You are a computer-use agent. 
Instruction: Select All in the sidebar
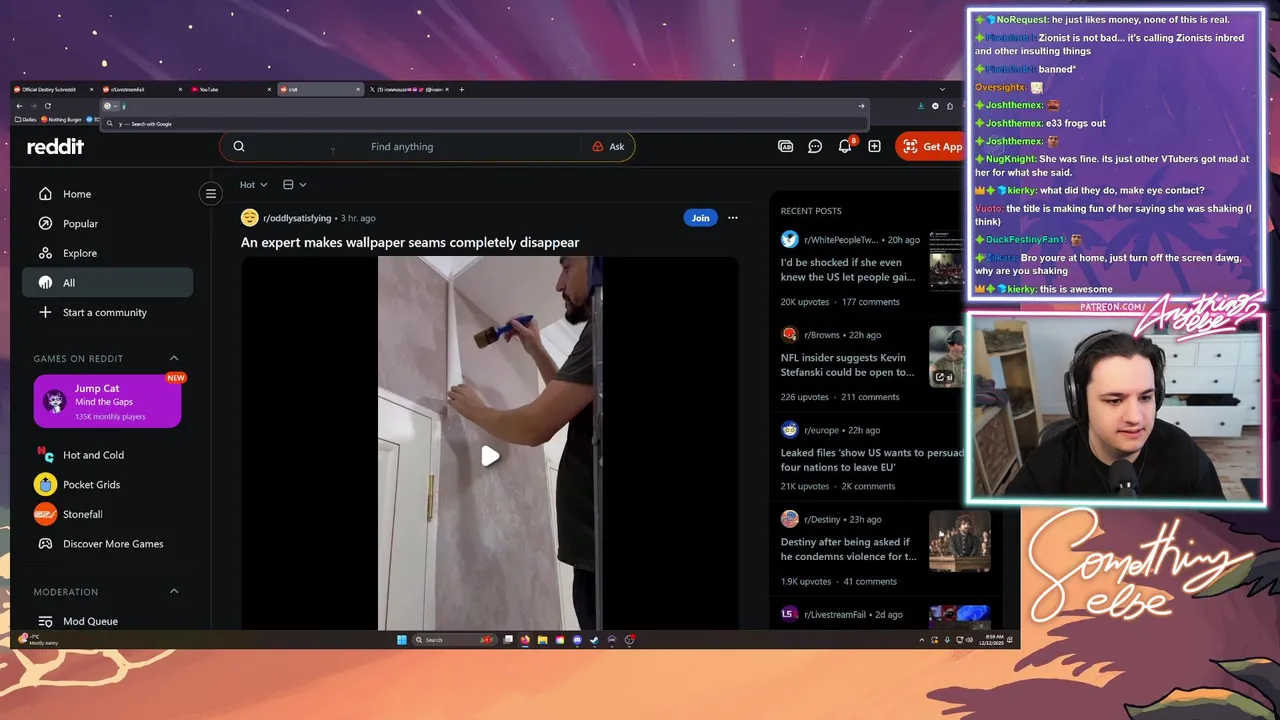coord(107,283)
